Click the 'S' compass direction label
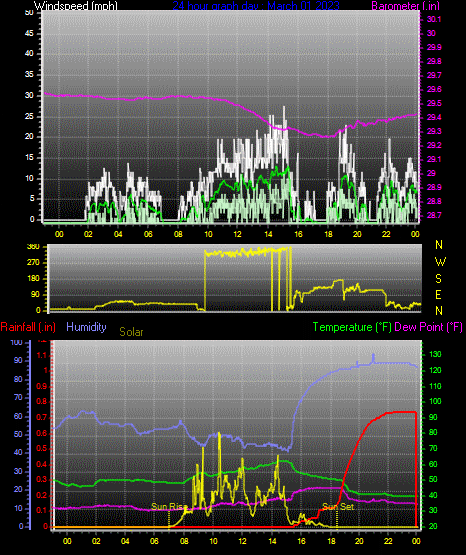 pyautogui.click(x=438, y=279)
